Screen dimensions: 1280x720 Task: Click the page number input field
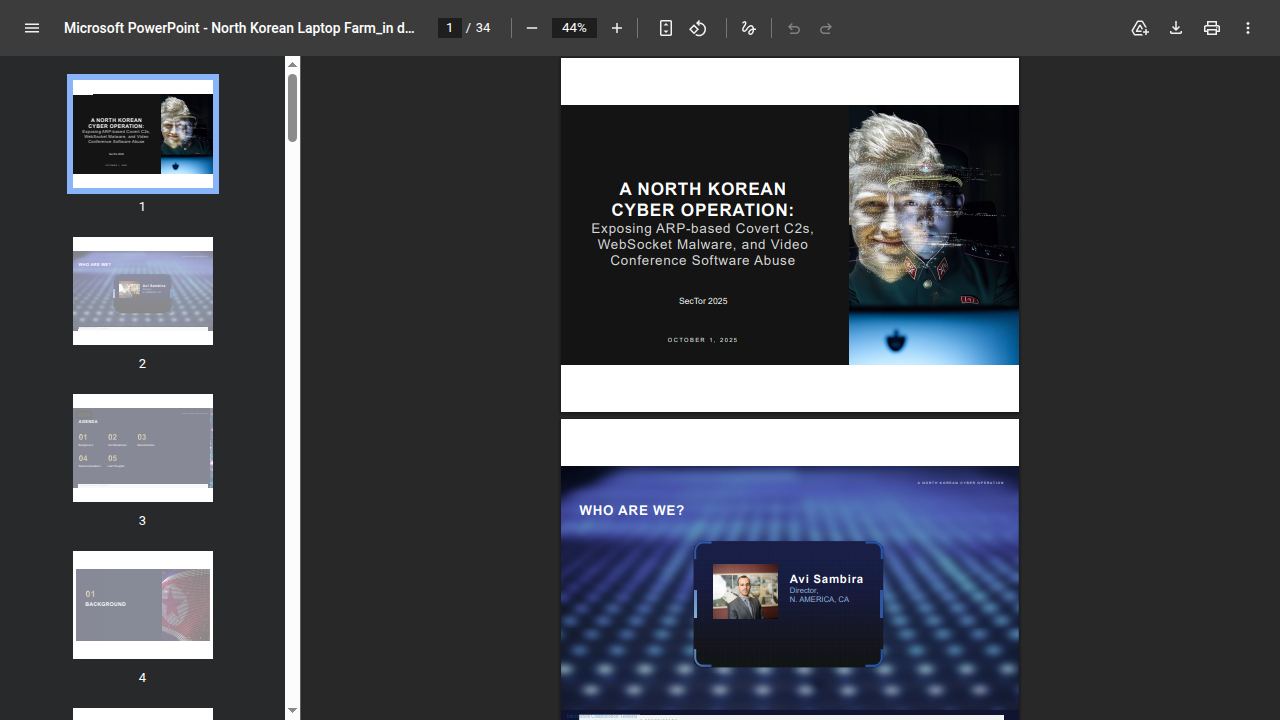click(450, 28)
